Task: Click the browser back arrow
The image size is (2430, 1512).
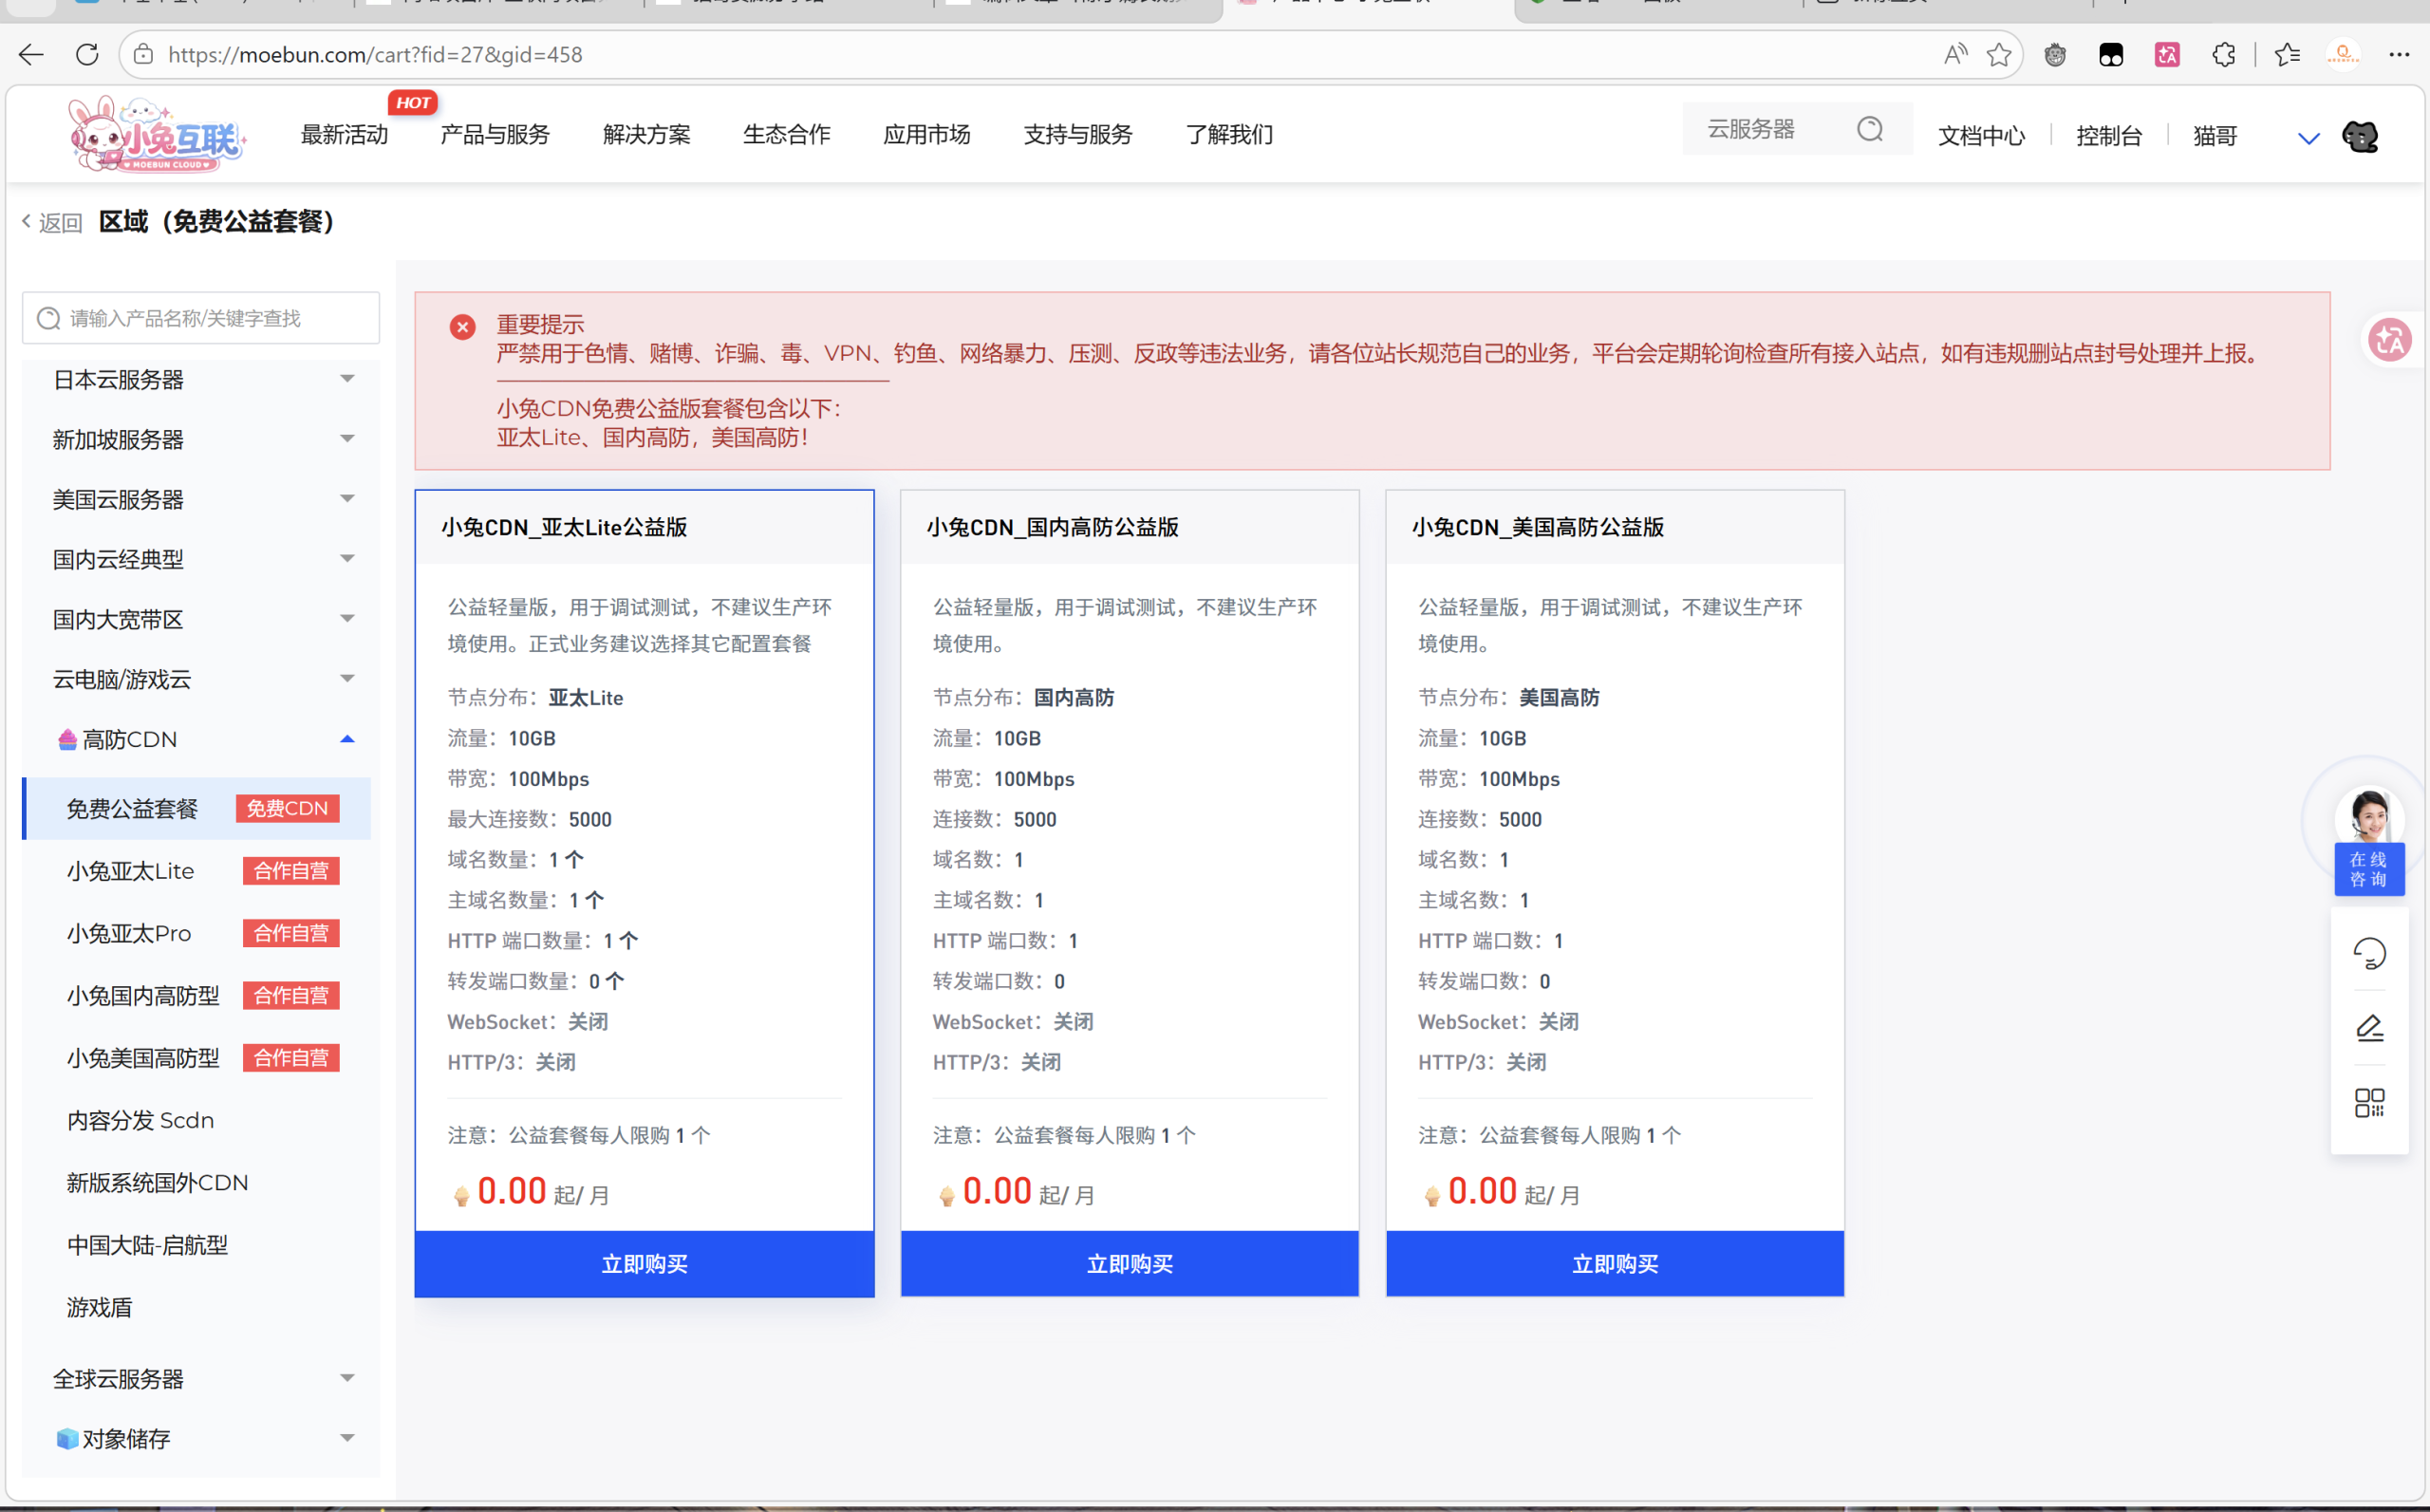Action: tap(31, 54)
